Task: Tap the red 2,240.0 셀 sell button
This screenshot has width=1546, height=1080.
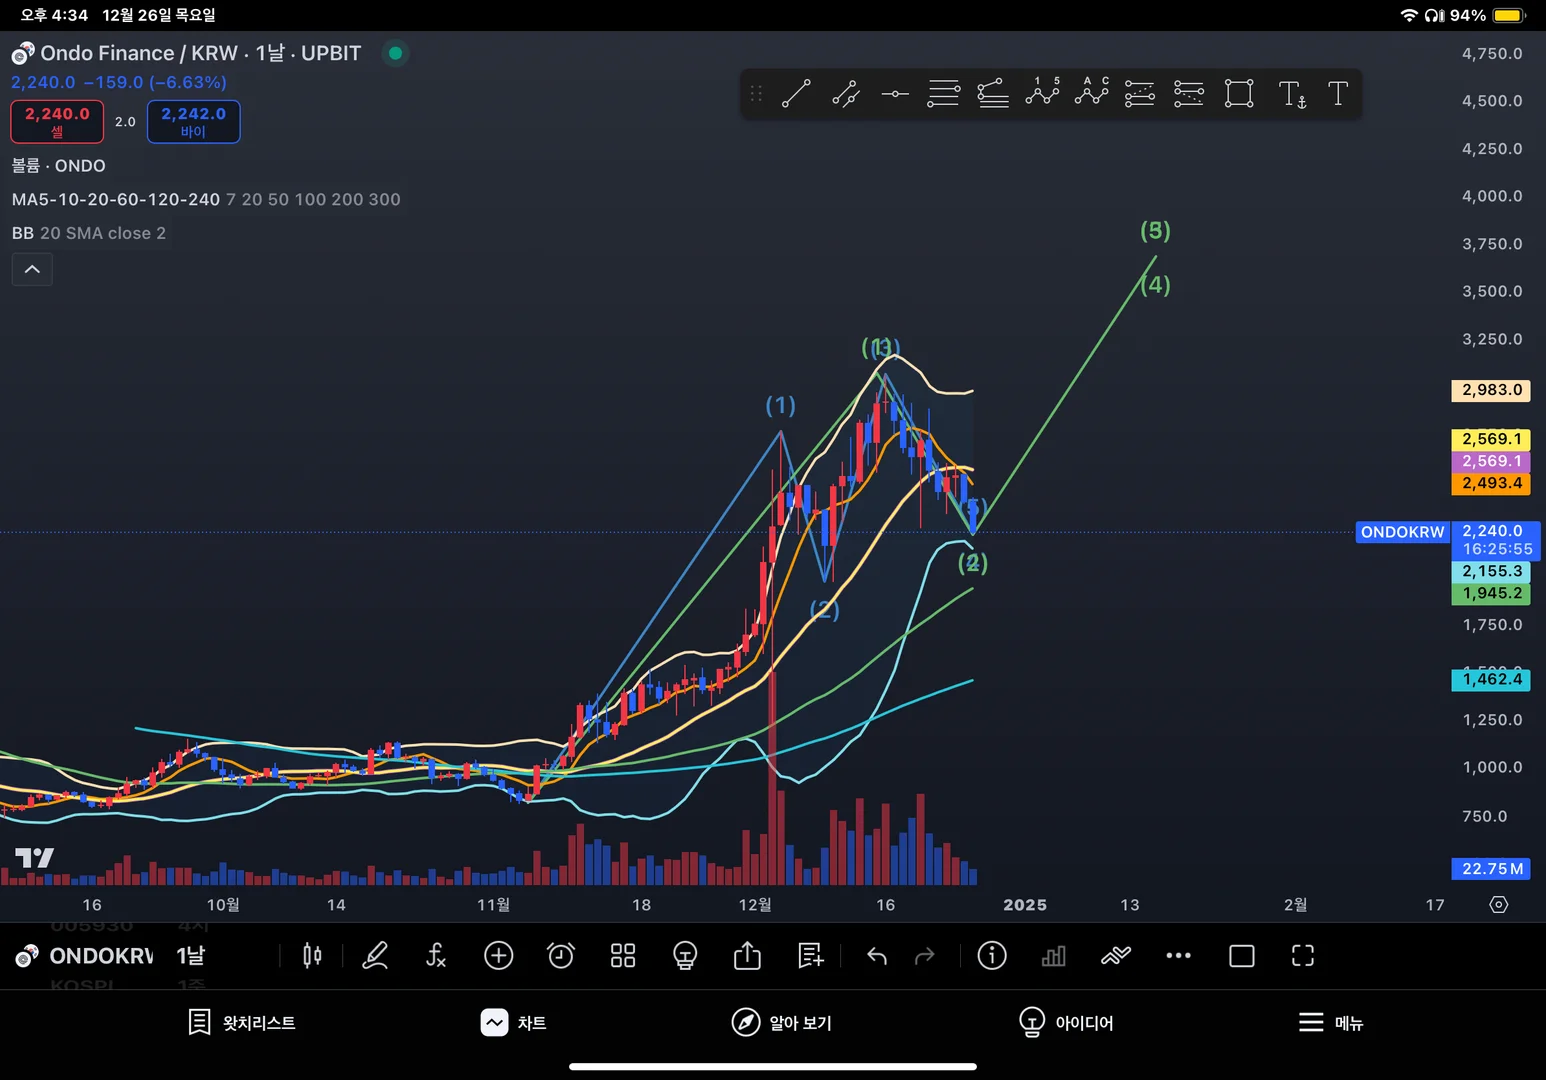Action: 57,122
